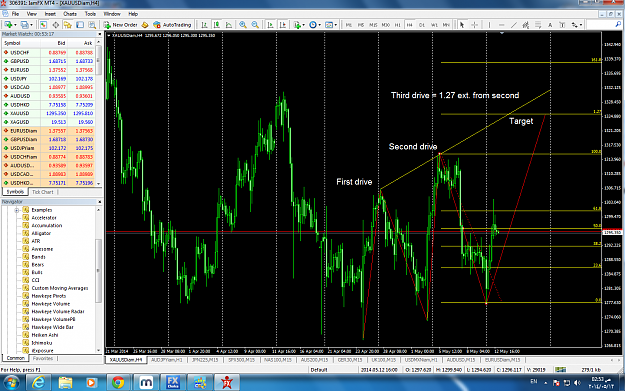Toggle chart shift icon

(x=283, y=25)
